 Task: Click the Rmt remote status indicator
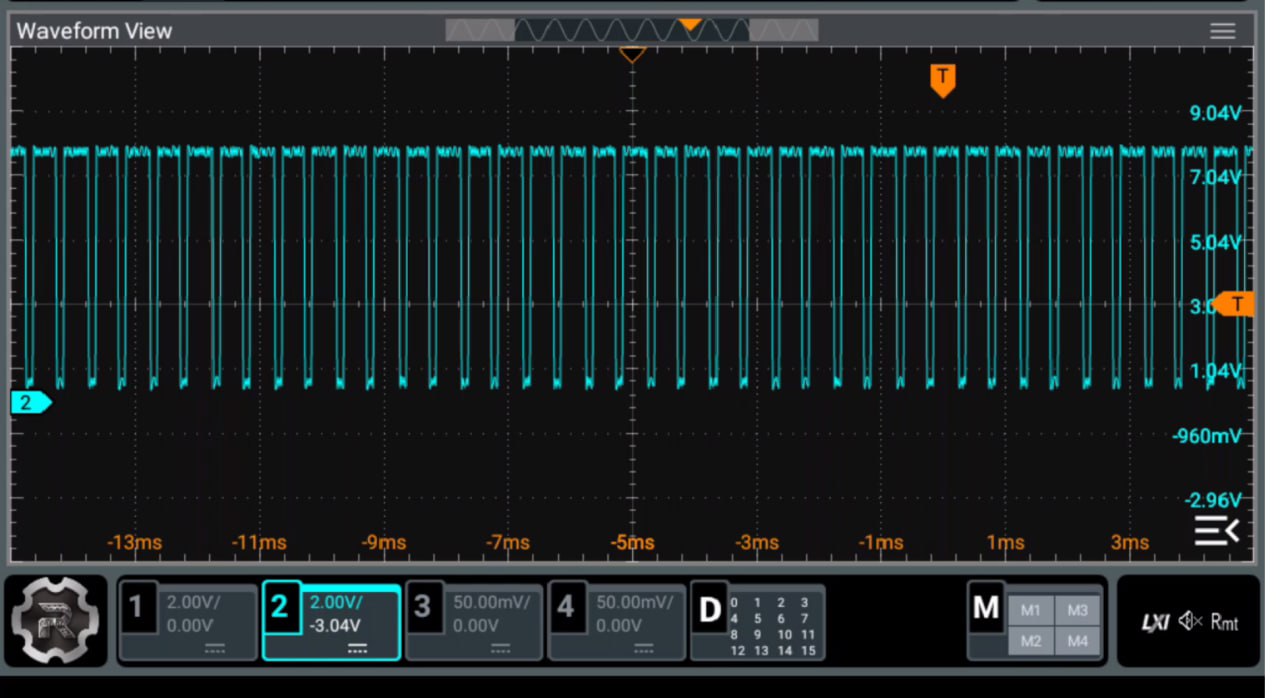(1224, 622)
